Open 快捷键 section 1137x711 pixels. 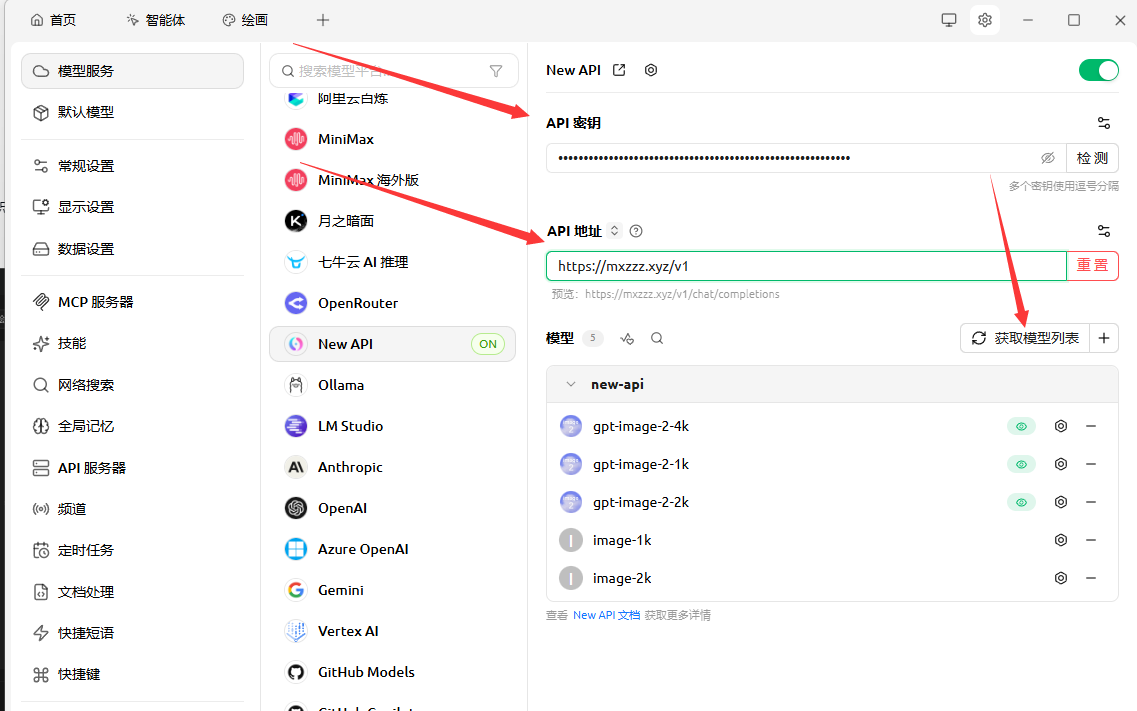click(133, 675)
